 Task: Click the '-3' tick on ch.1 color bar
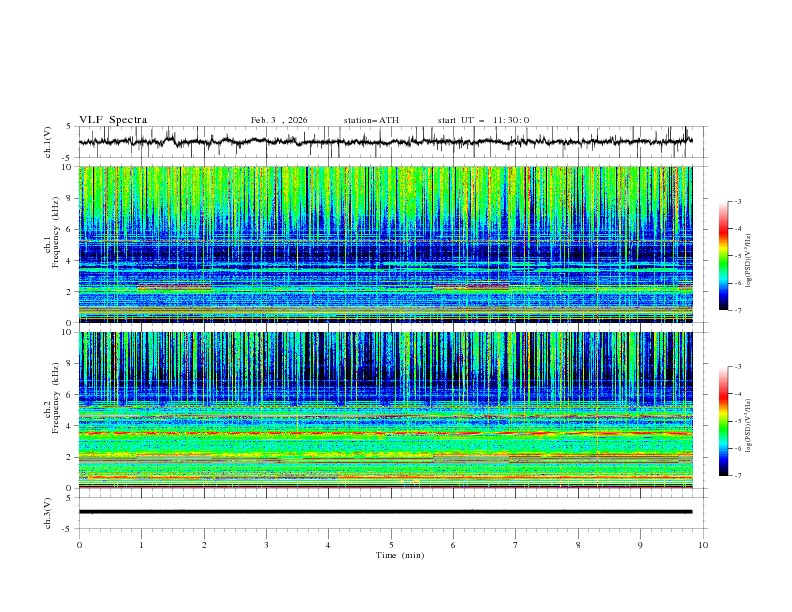coord(737,201)
